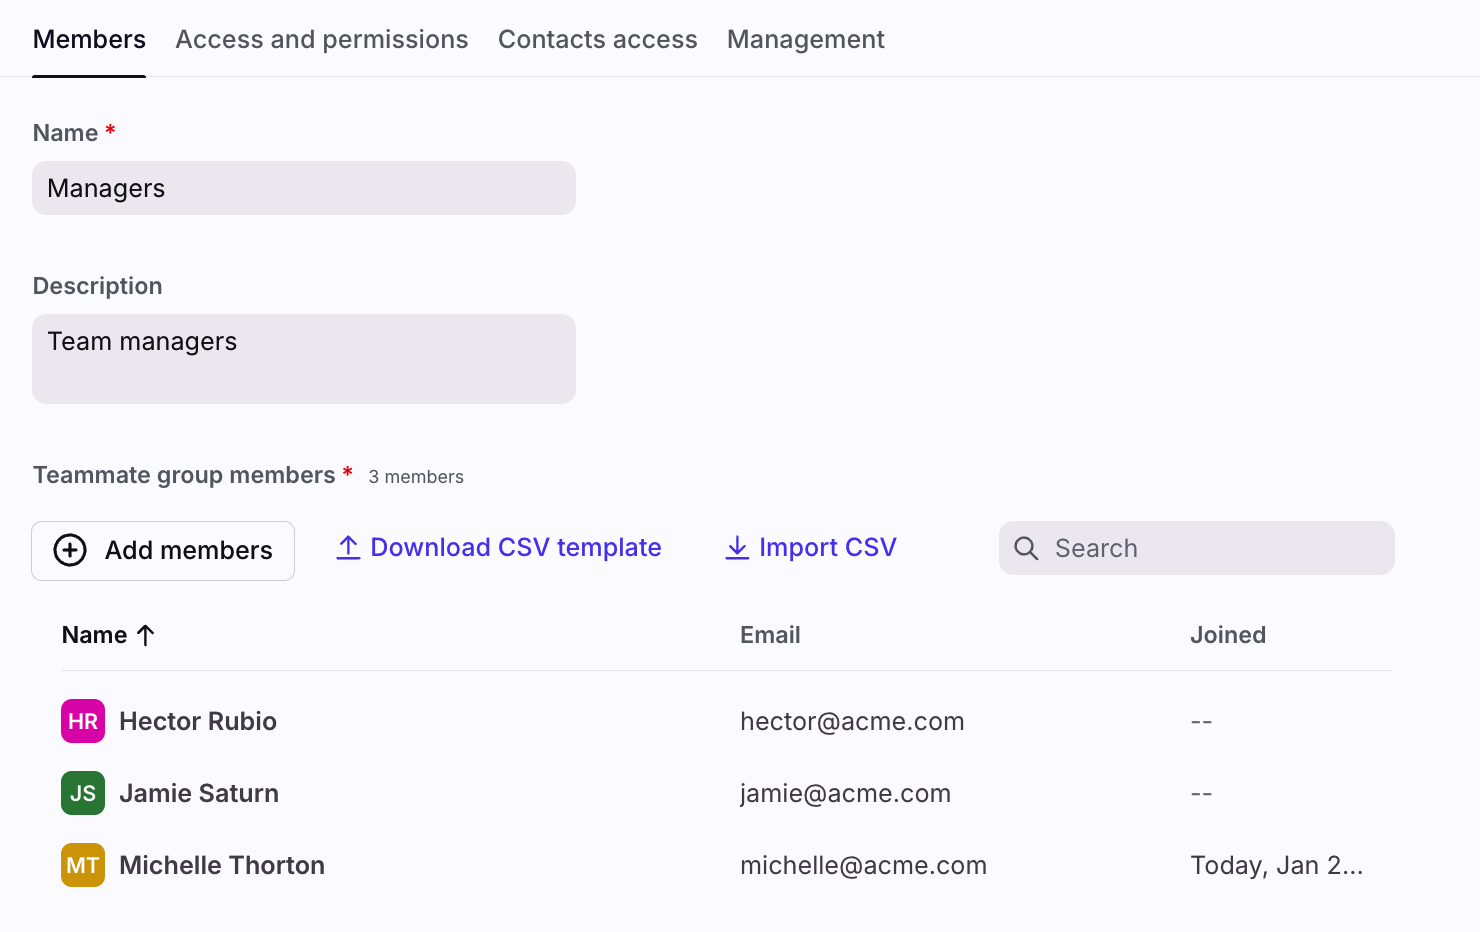Image resolution: width=1480 pixels, height=932 pixels.
Task: Click the download arrow icon beside Import CSV
Action: click(737, 547)
